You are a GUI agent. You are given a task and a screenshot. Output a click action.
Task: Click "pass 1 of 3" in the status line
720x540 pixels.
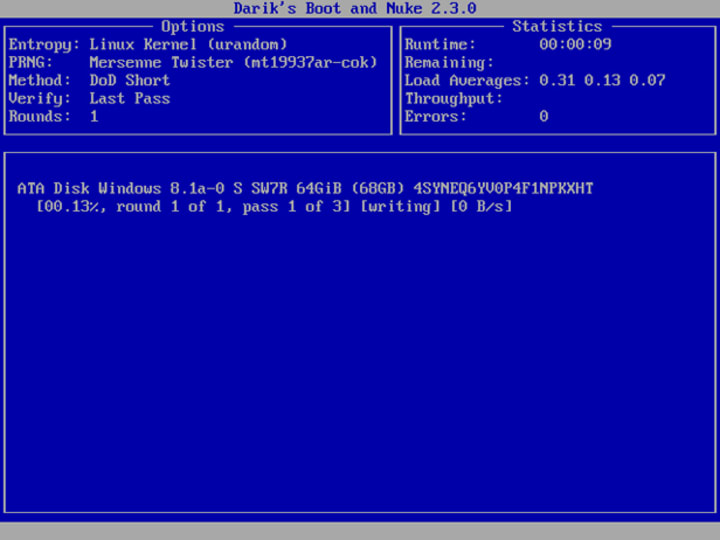click(x=292, y=207)
